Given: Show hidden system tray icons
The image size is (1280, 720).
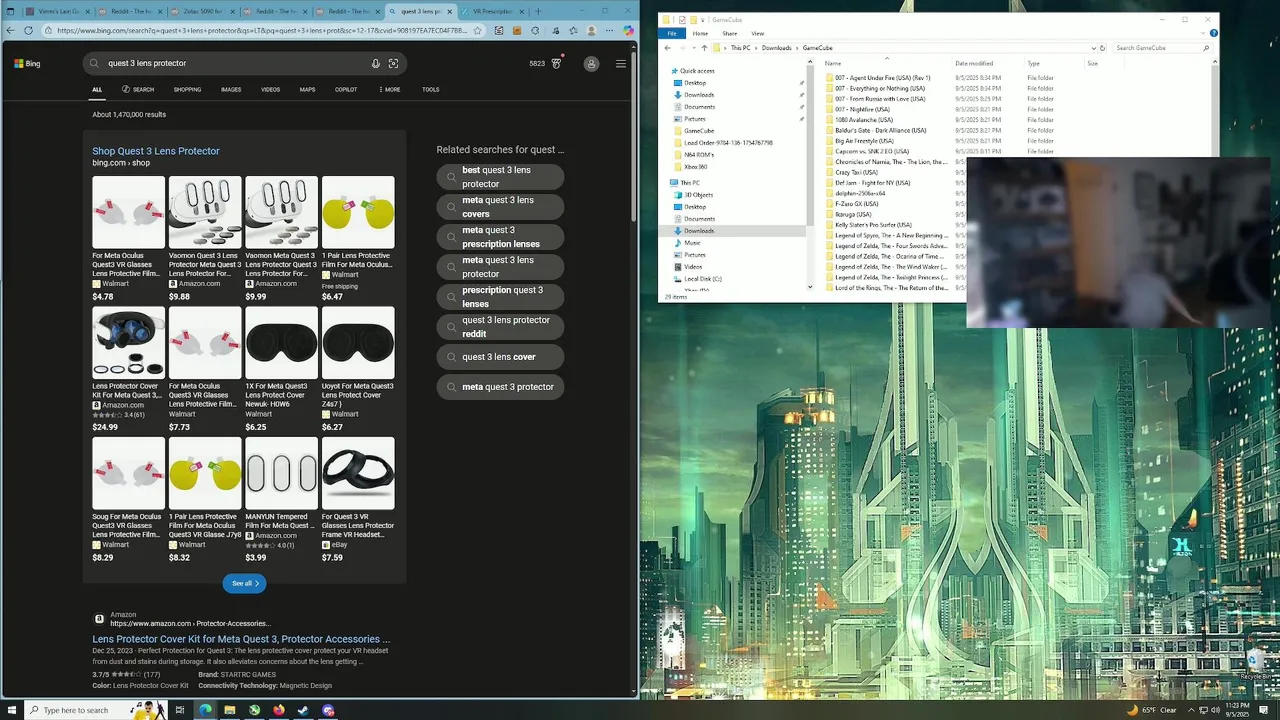Looking at the screenshot, I should pos(1191,710).
